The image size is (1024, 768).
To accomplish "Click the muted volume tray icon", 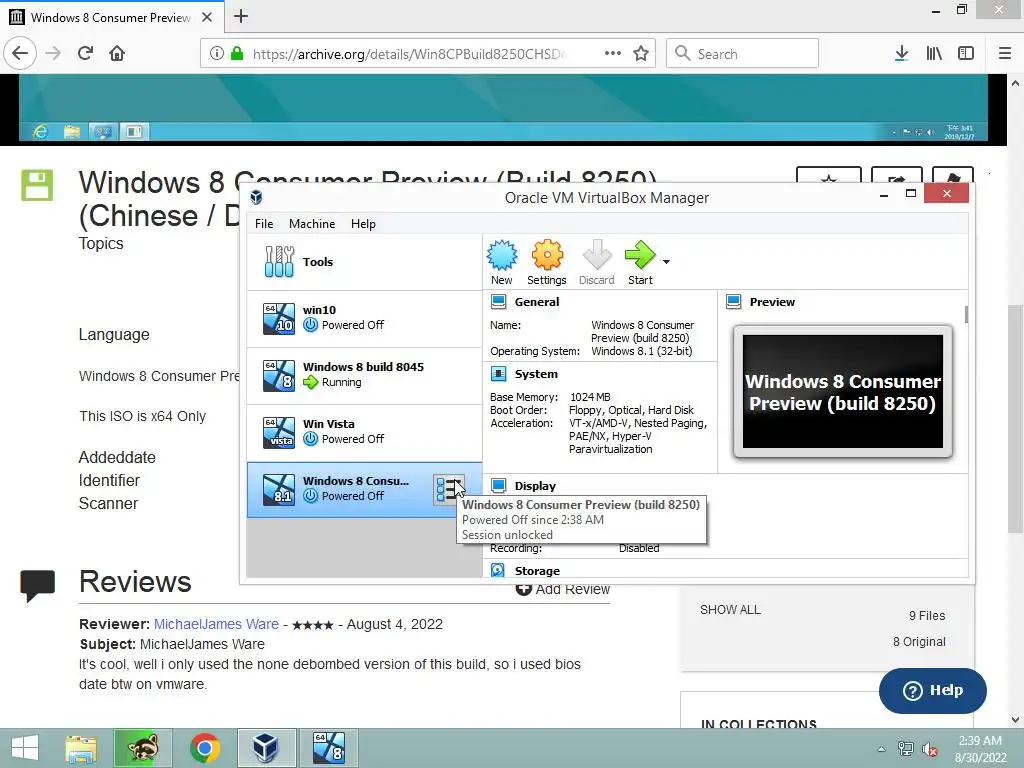I will point(929,749).
